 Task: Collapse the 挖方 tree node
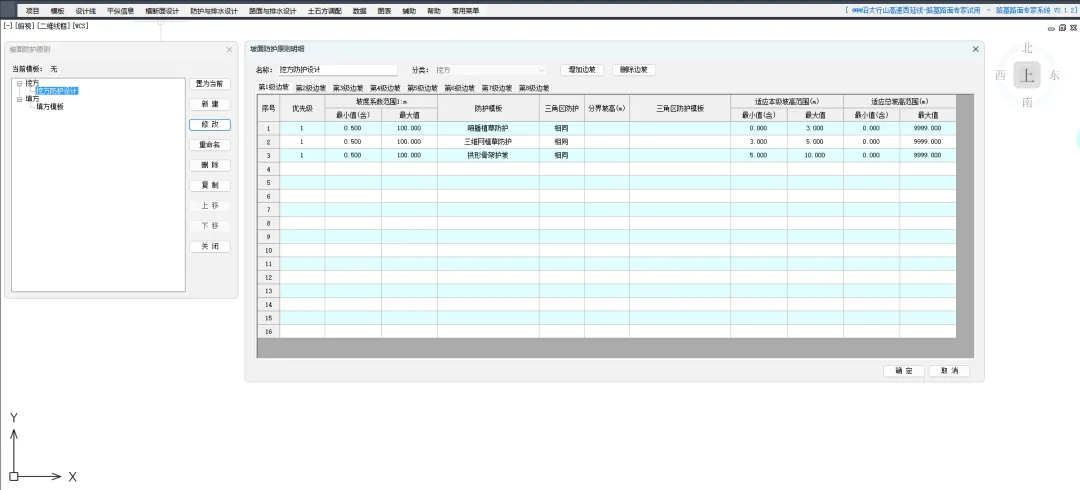pyautogui.click(x=19, y=83)
